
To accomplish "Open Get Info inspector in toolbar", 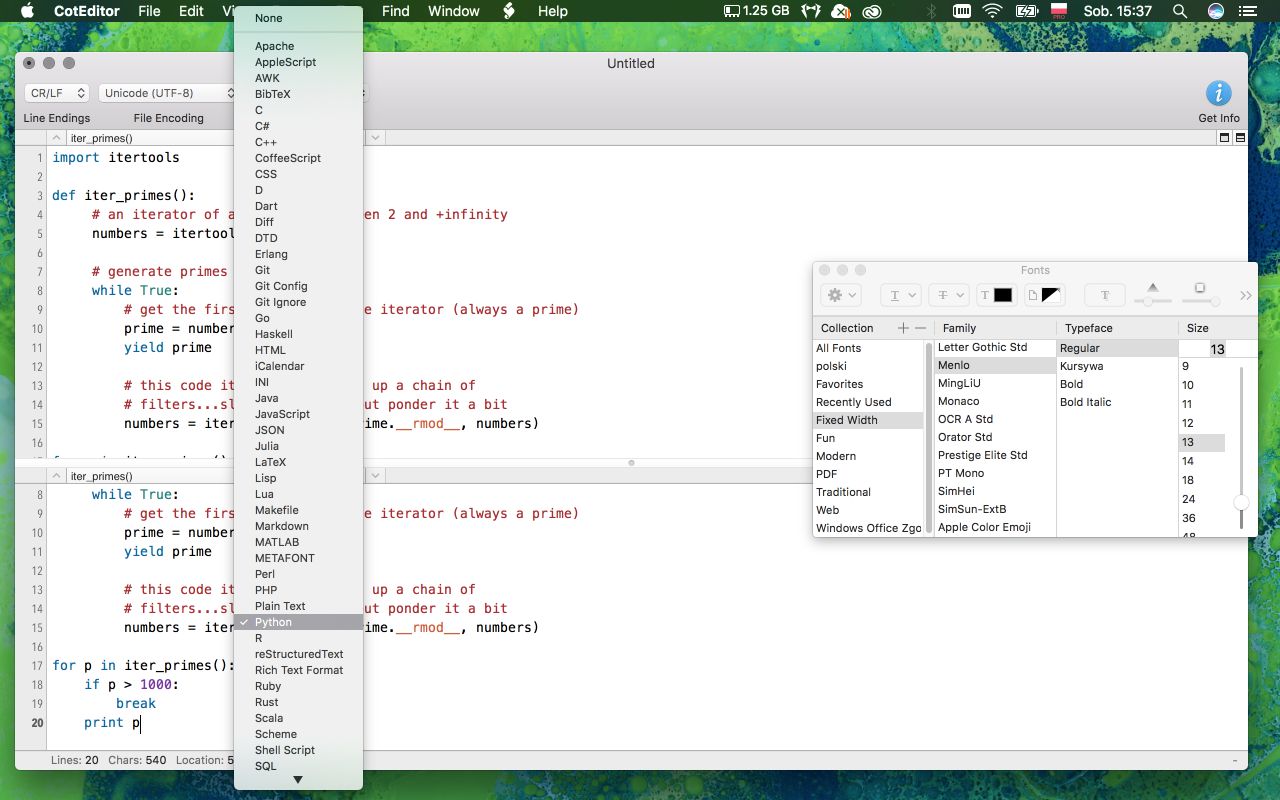I will tap(1218, 102).
